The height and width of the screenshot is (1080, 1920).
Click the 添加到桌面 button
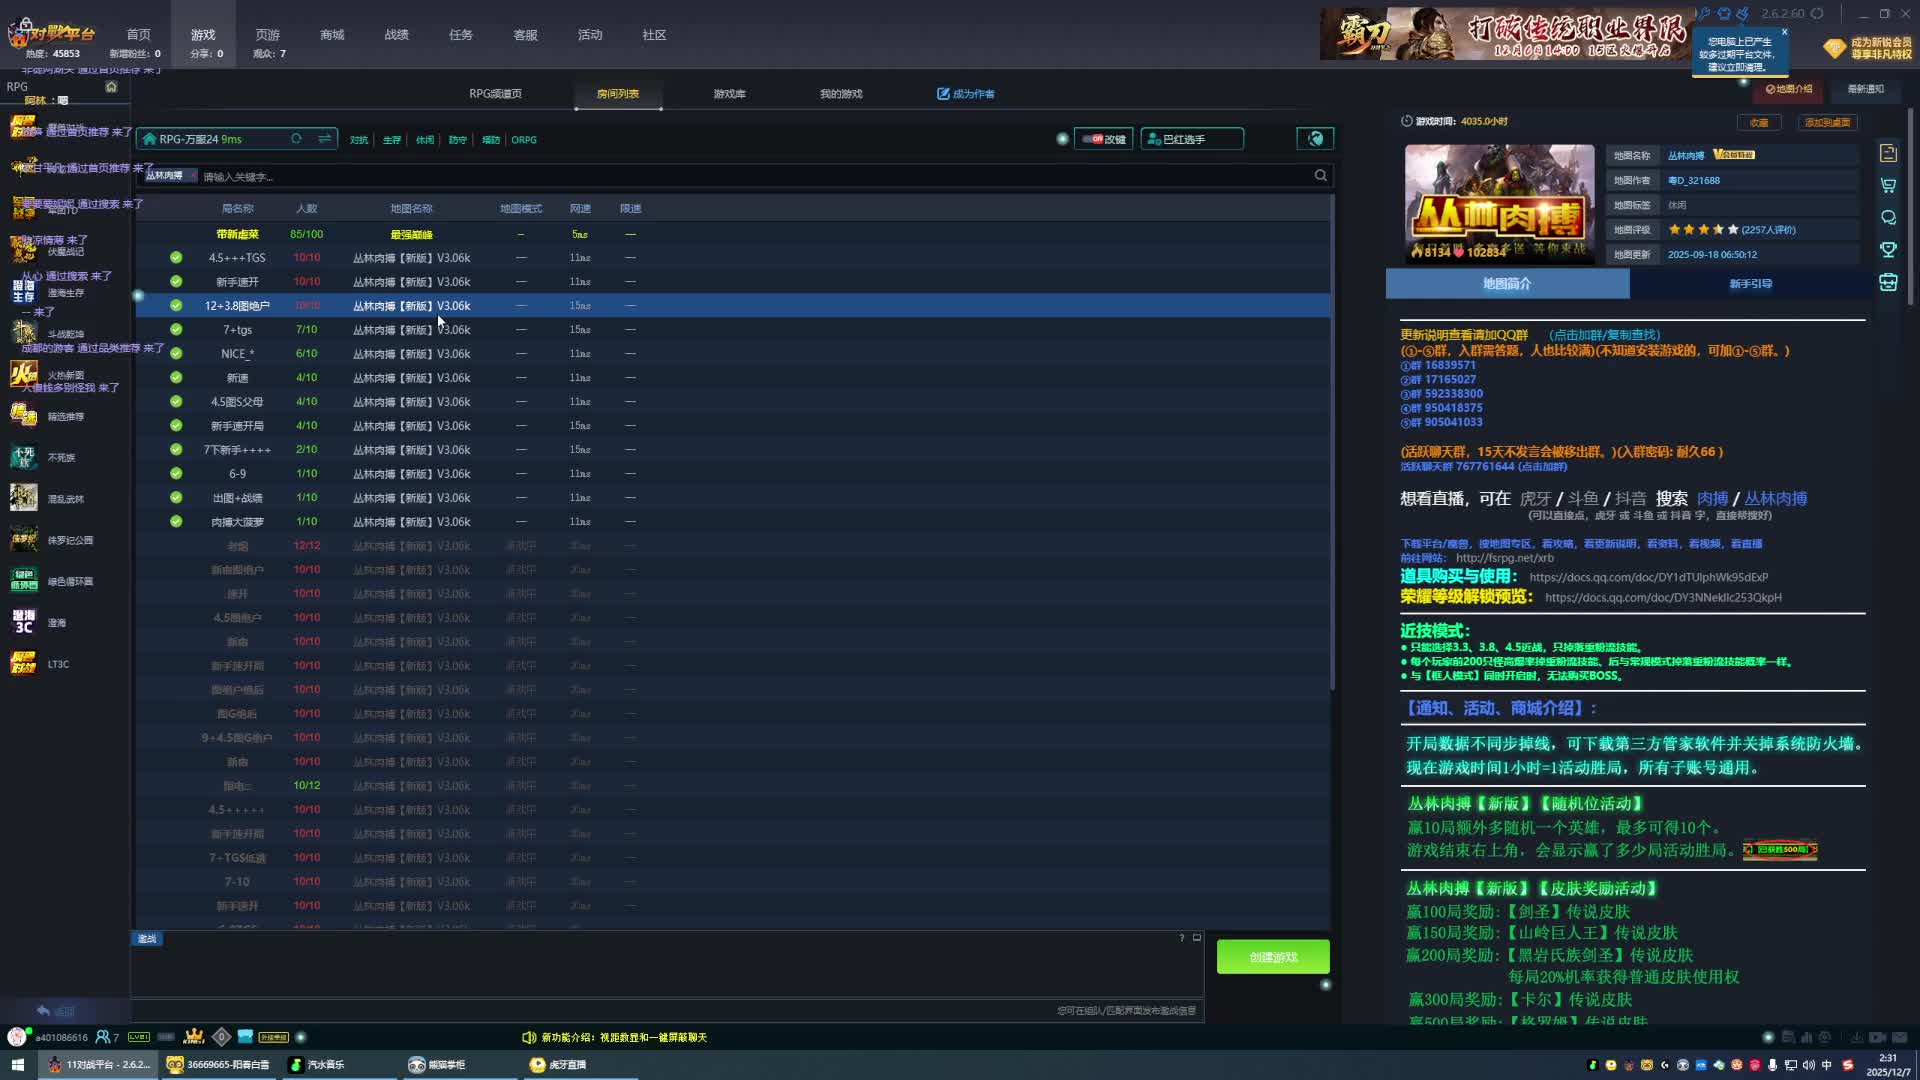(1827, 122)
